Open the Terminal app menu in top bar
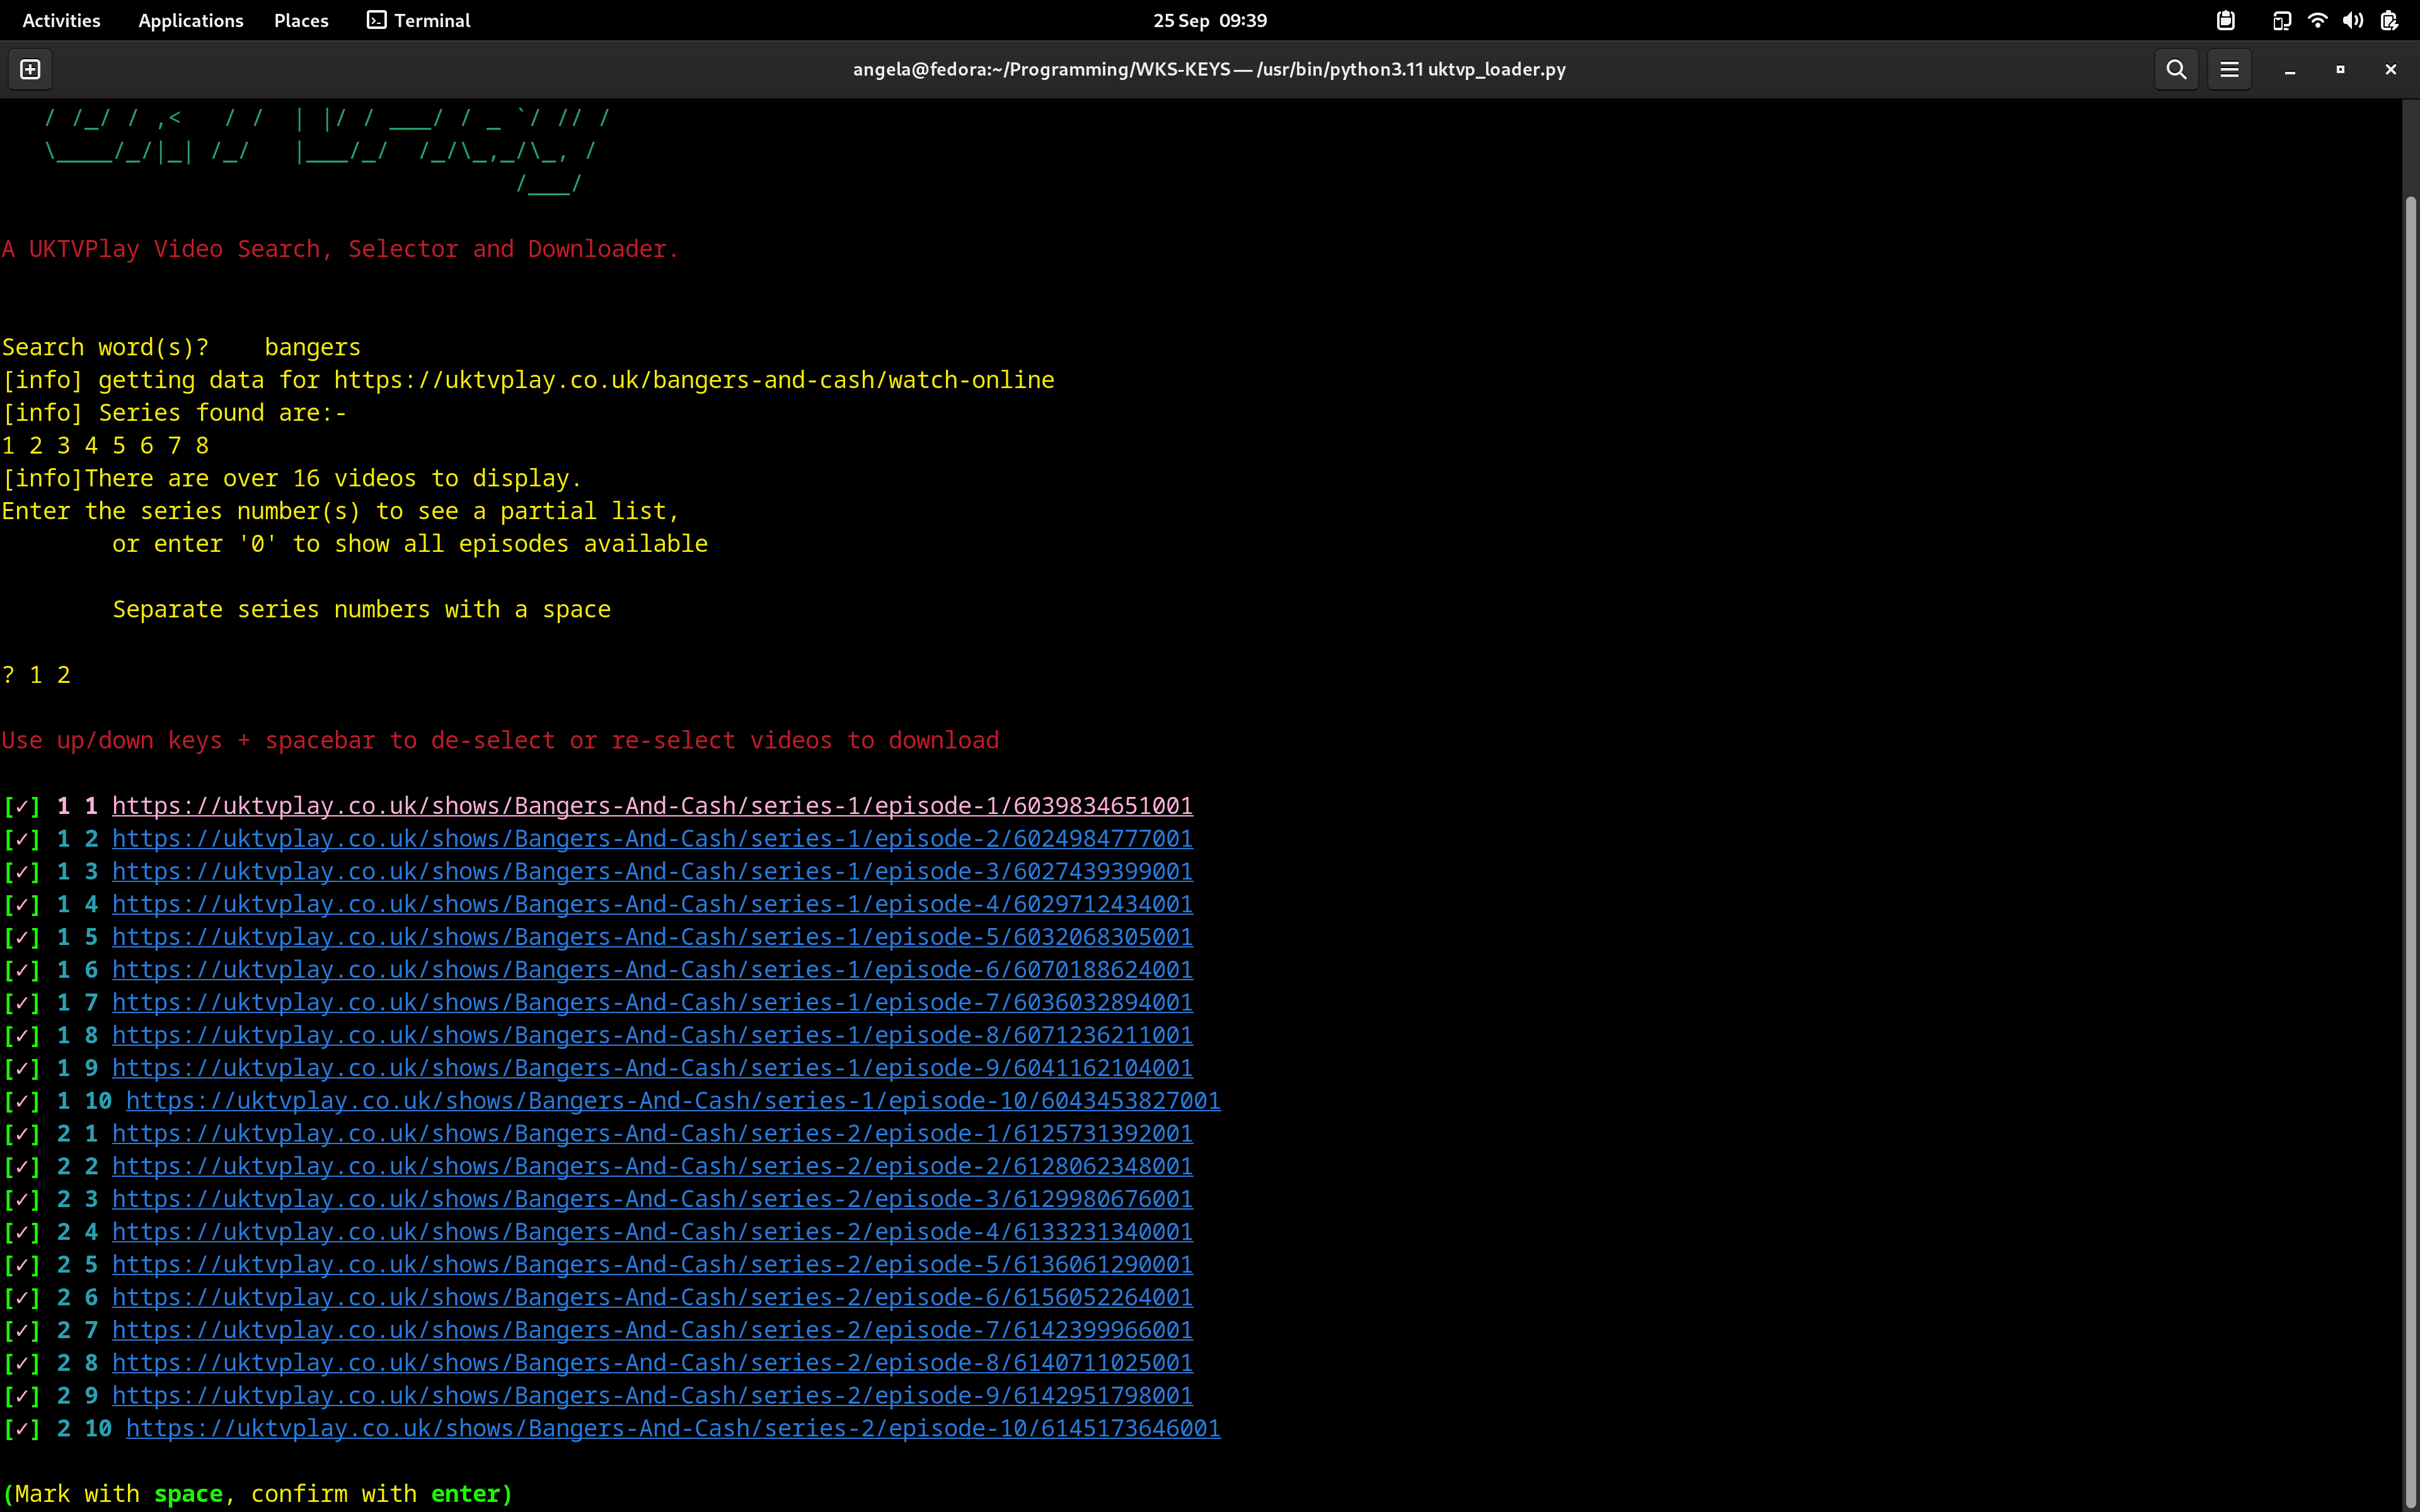Viewport: 2420px width, 1512px height. [418, 20]
